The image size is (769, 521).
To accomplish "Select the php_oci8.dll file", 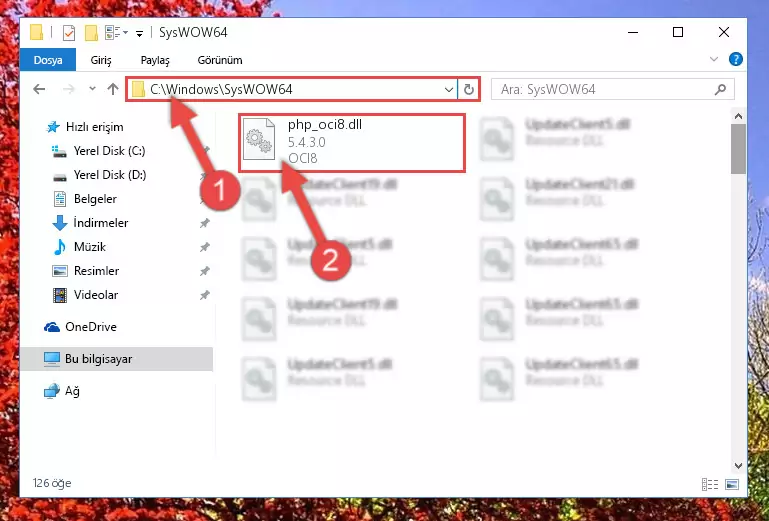I will point(352,142).
